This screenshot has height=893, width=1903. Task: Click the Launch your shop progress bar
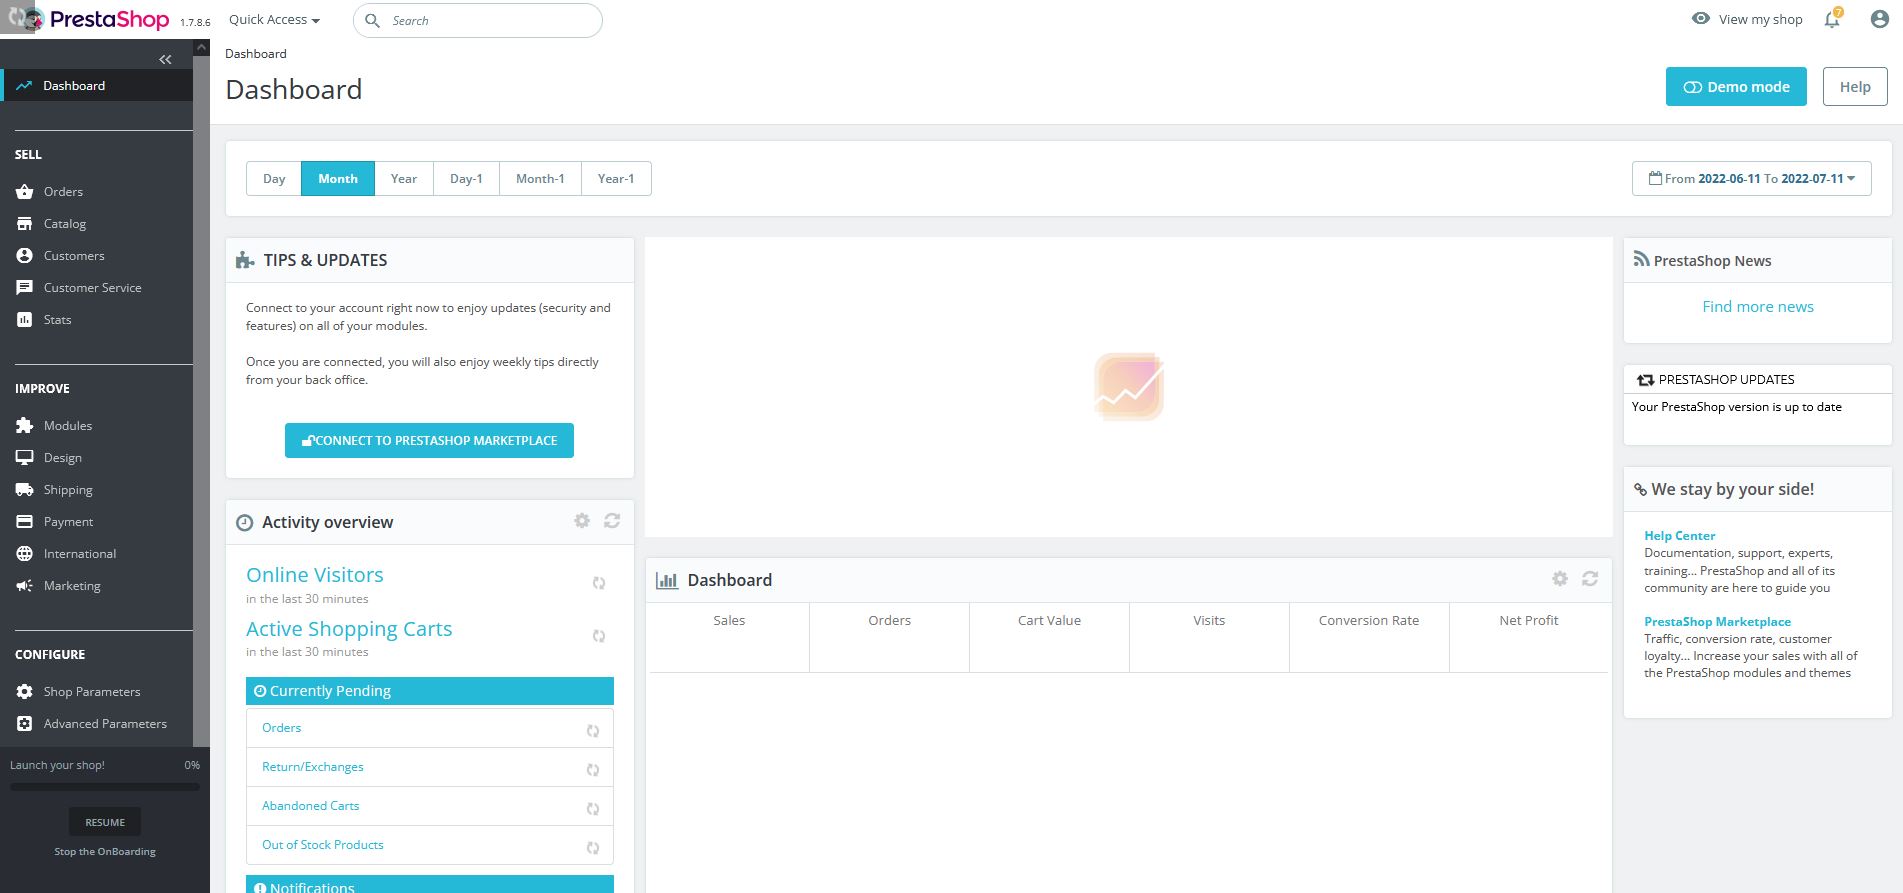point(105,787)
